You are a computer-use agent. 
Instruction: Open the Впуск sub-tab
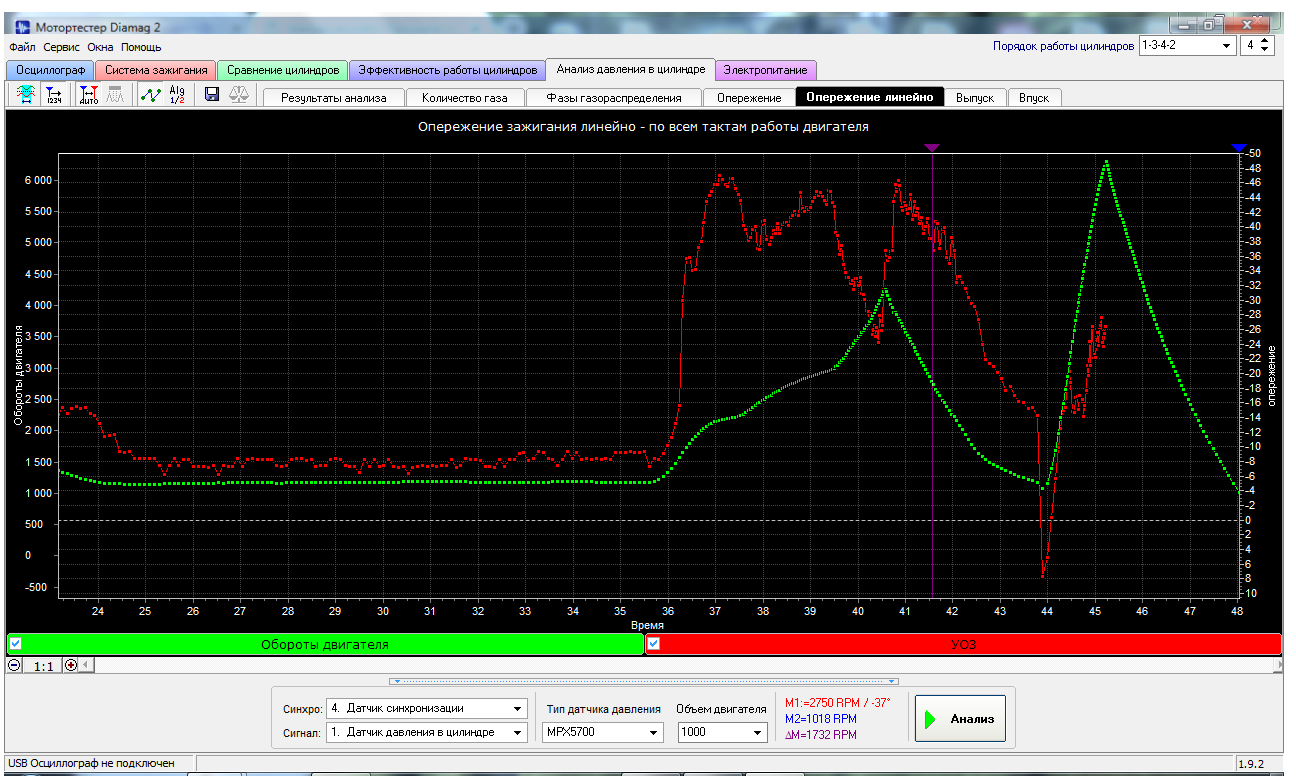(x=1034, y=98)
